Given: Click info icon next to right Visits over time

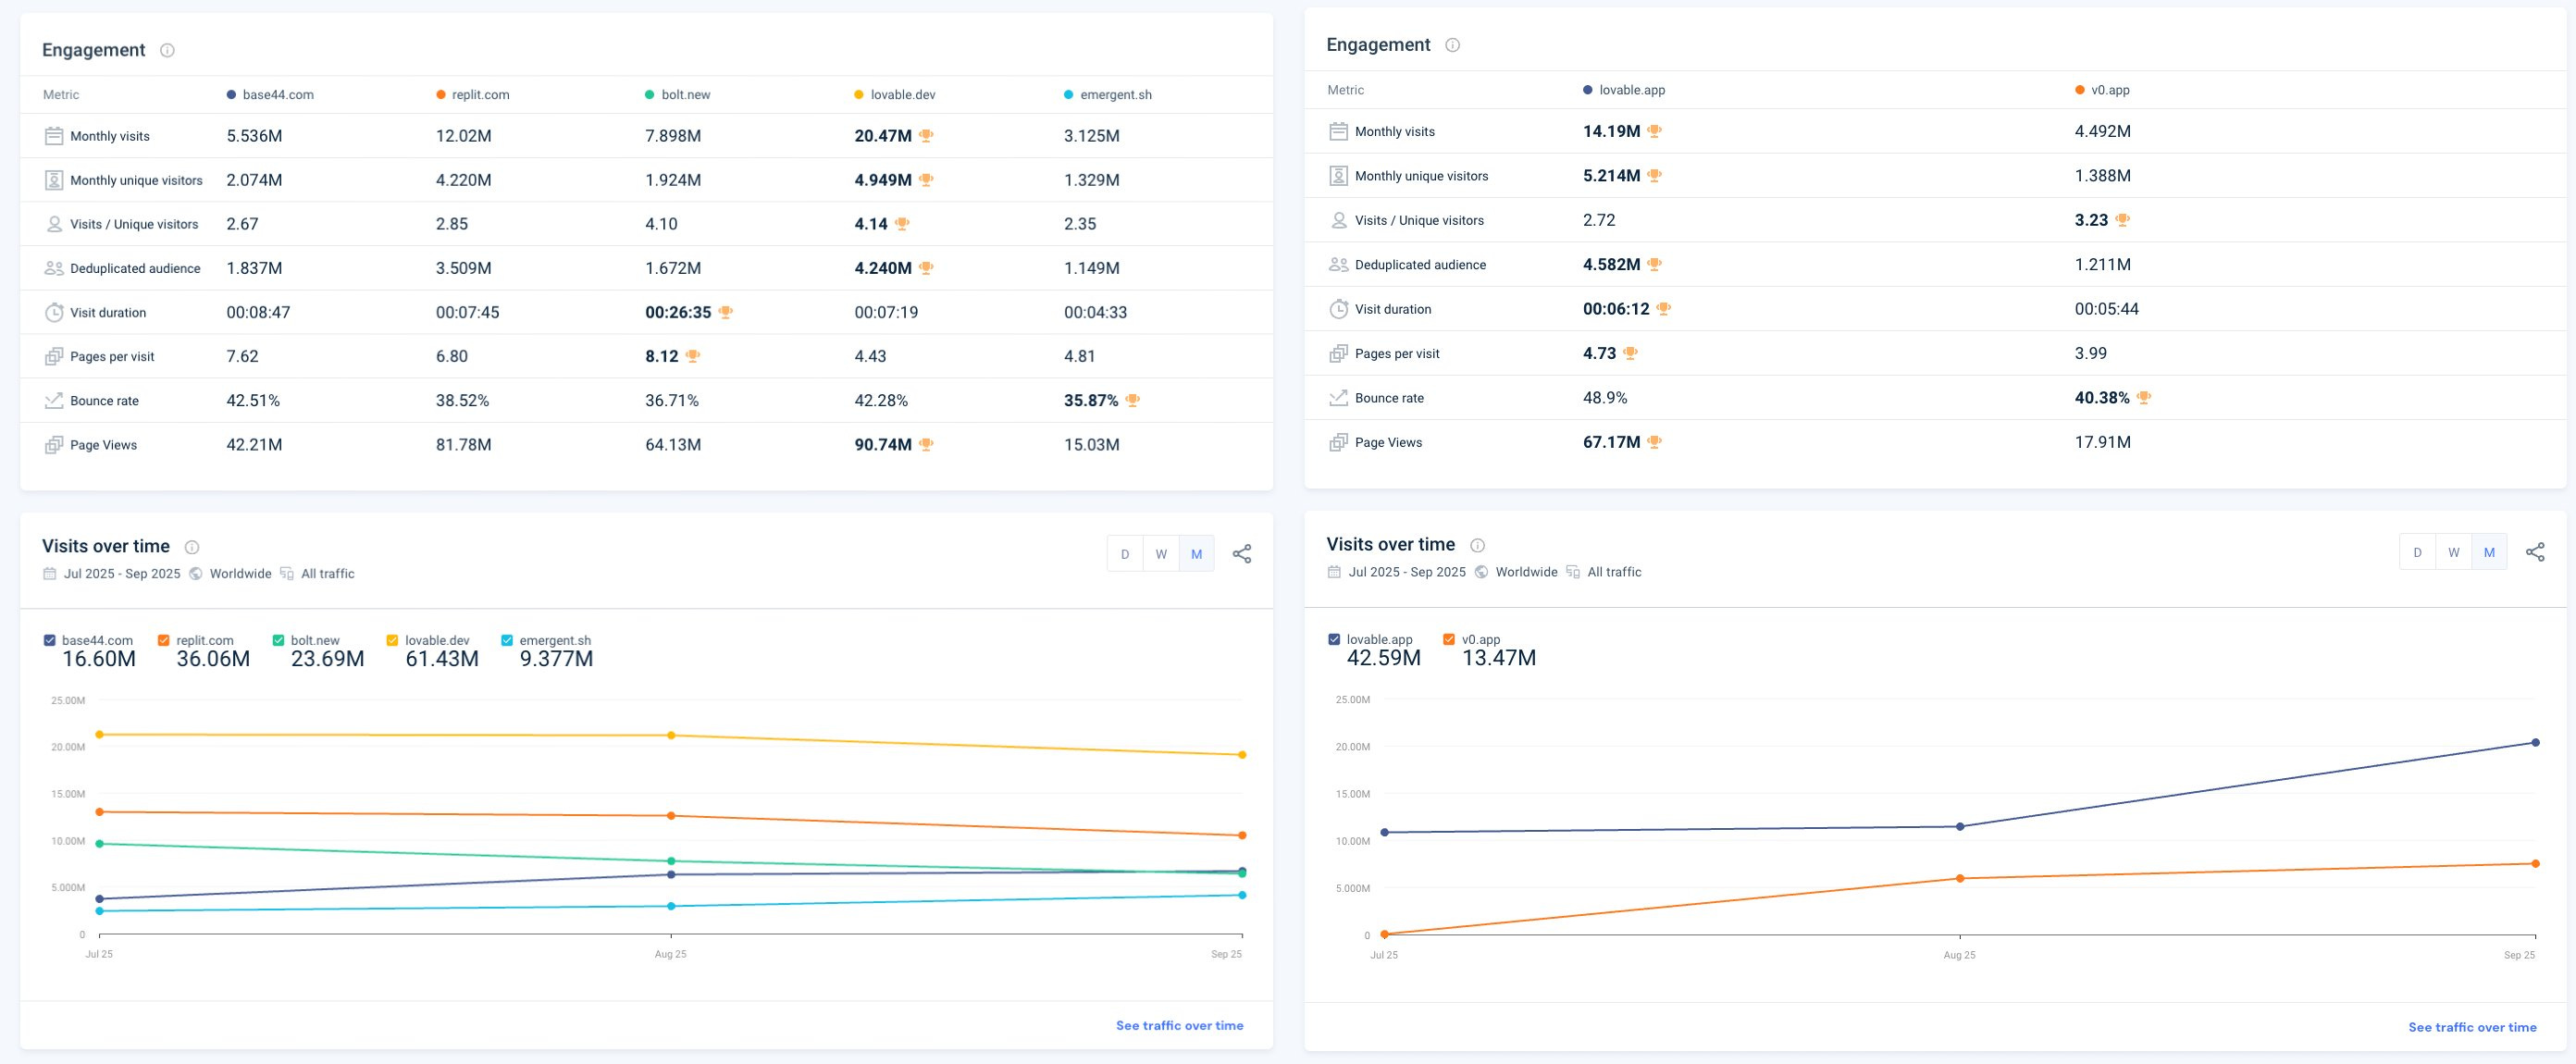Looking at the screenshot, I should click(1477, 545).
